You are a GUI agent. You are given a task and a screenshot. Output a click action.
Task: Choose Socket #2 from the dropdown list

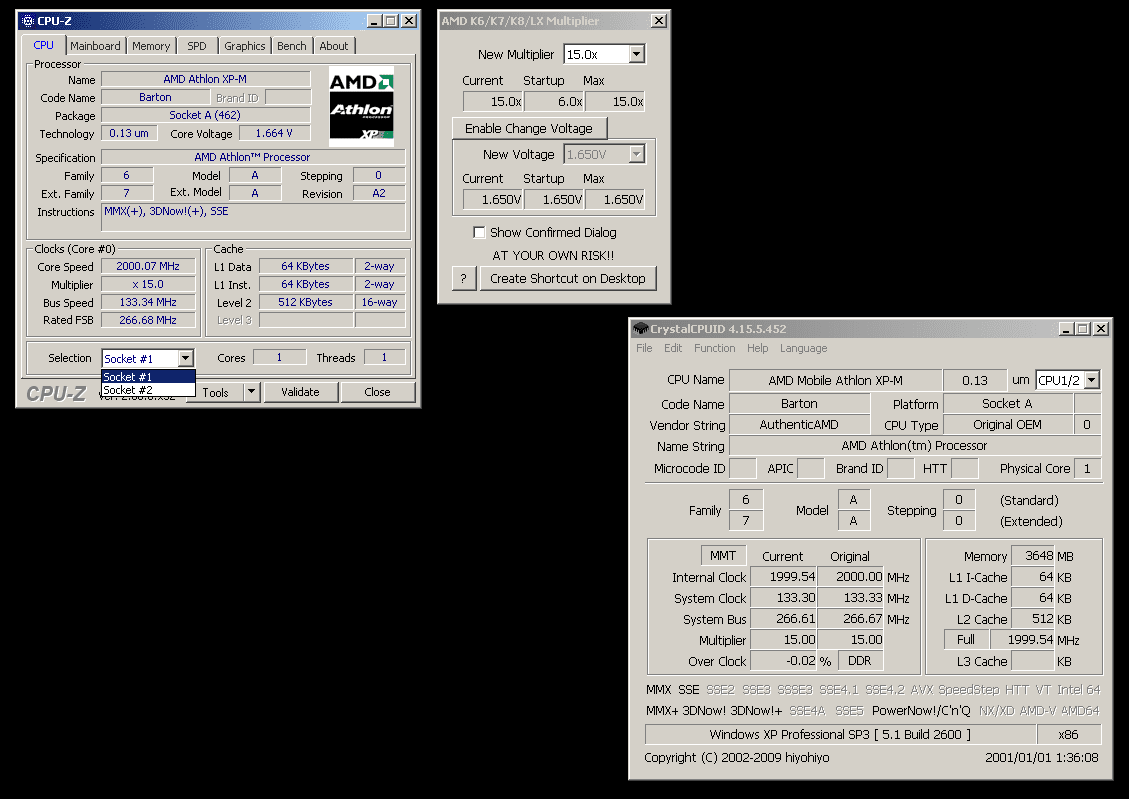click(x=148, y=389)
